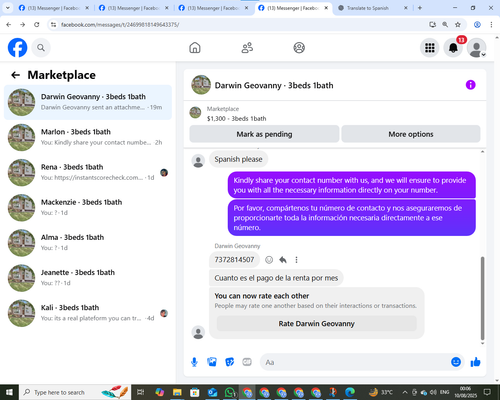Click the taskbar search box
The height and width of the screenshot is (400, 500).
click(x=75, y=392)
